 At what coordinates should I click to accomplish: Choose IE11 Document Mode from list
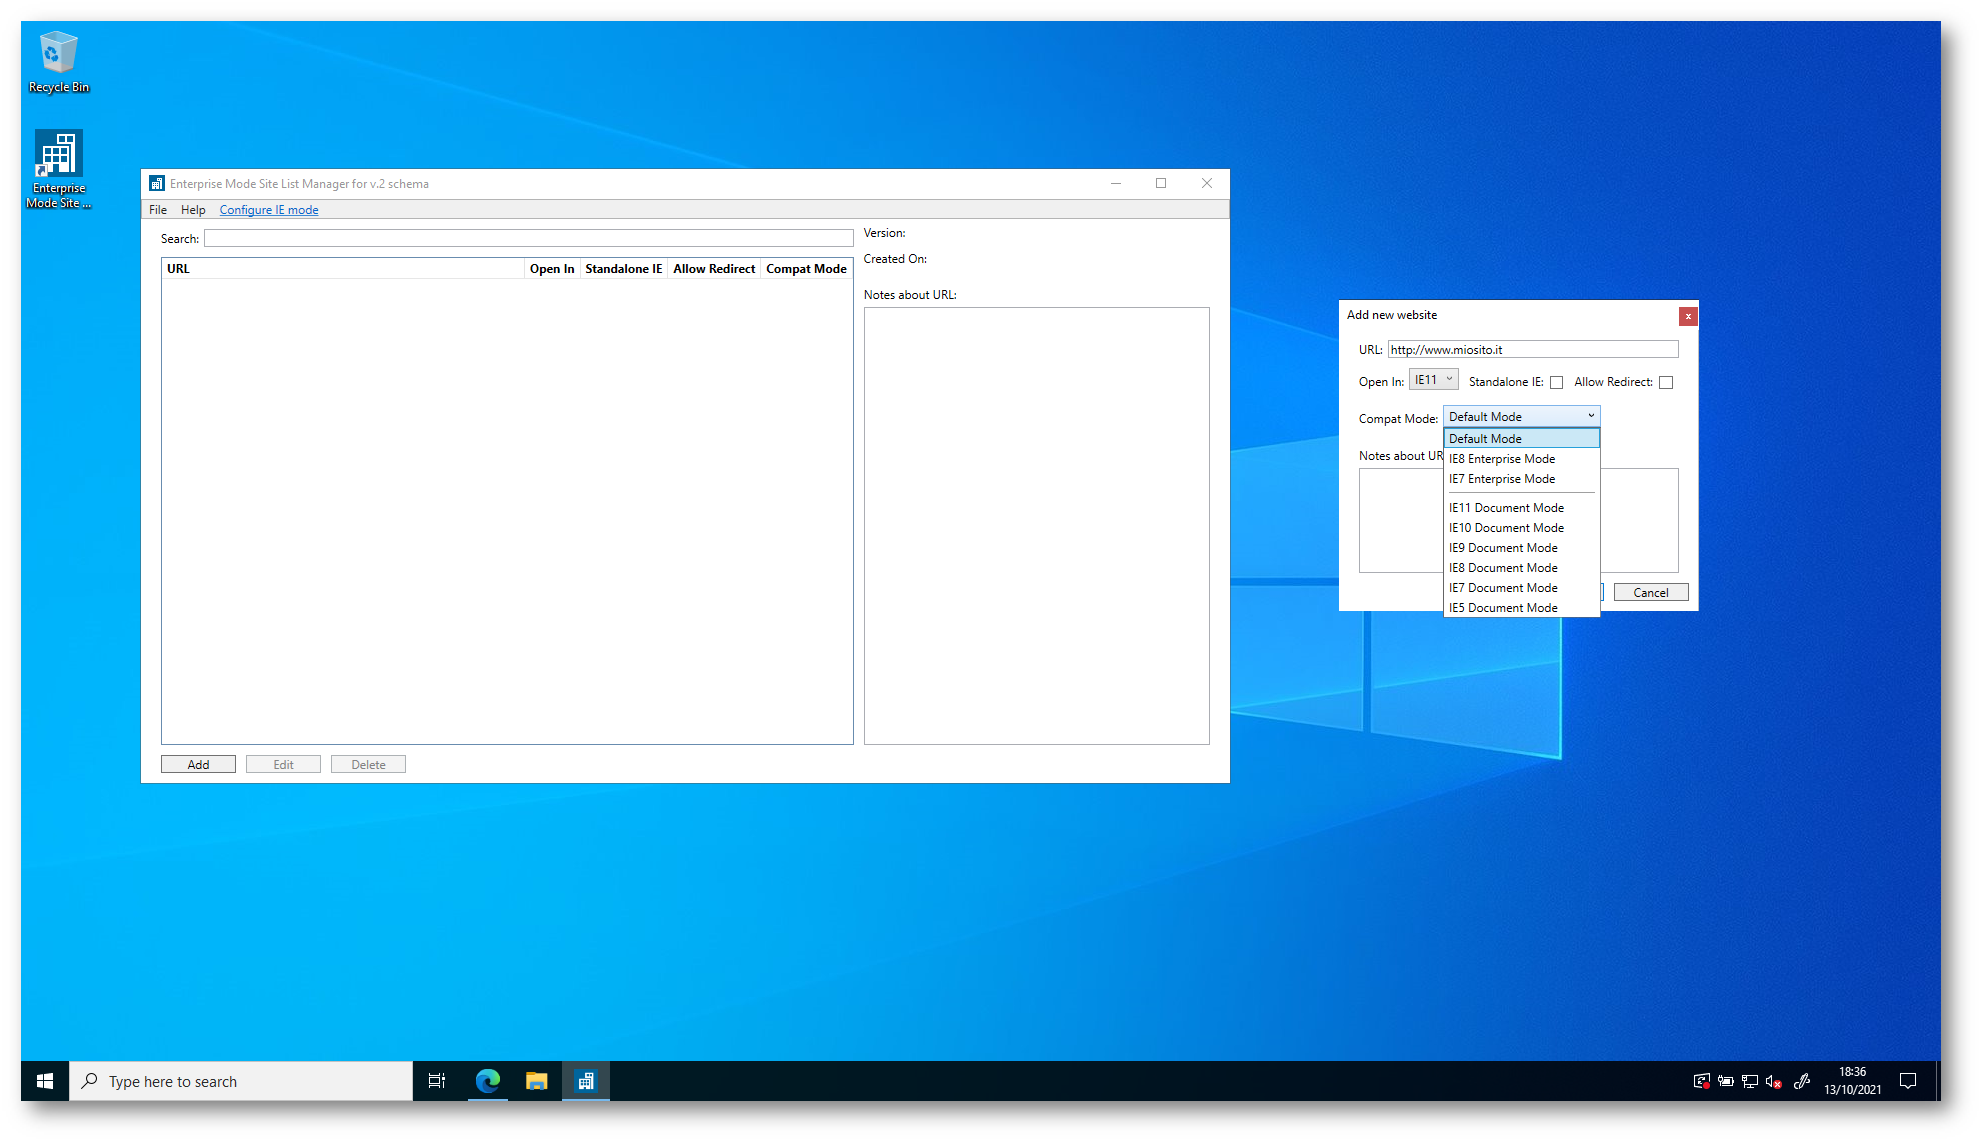(1506, 508)
